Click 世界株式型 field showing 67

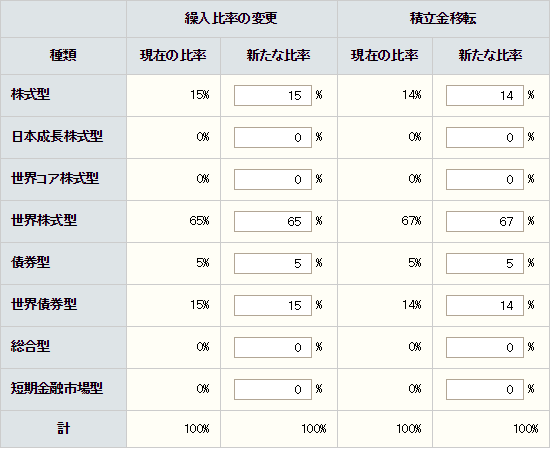(485, 221)
